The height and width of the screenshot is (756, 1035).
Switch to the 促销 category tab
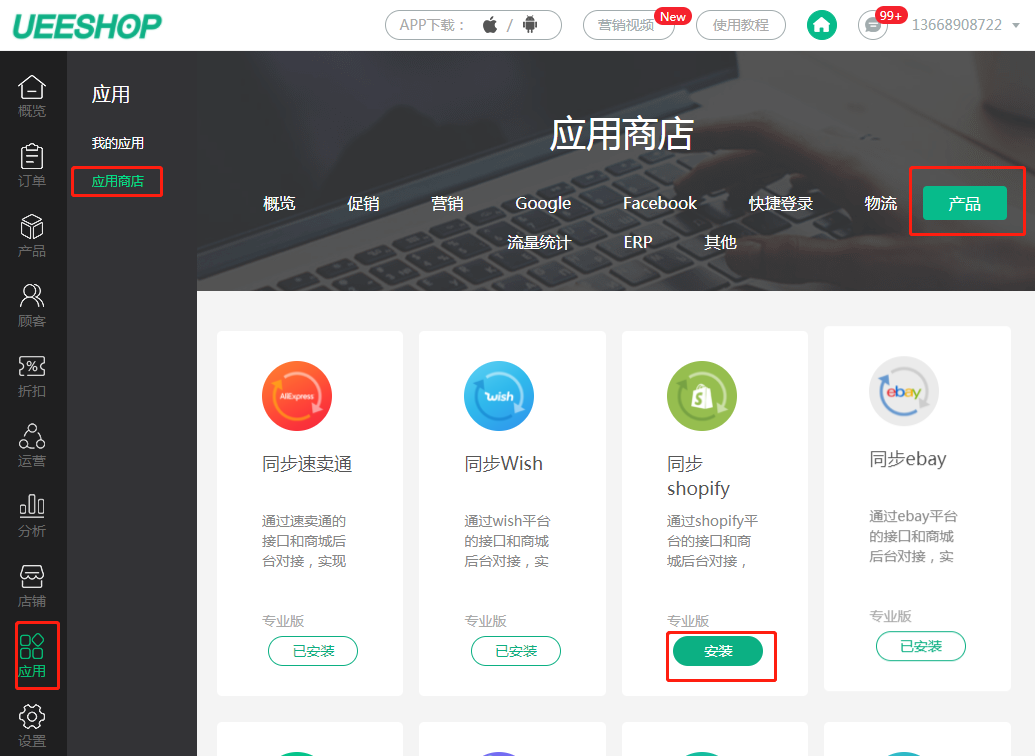coord(363,203)
